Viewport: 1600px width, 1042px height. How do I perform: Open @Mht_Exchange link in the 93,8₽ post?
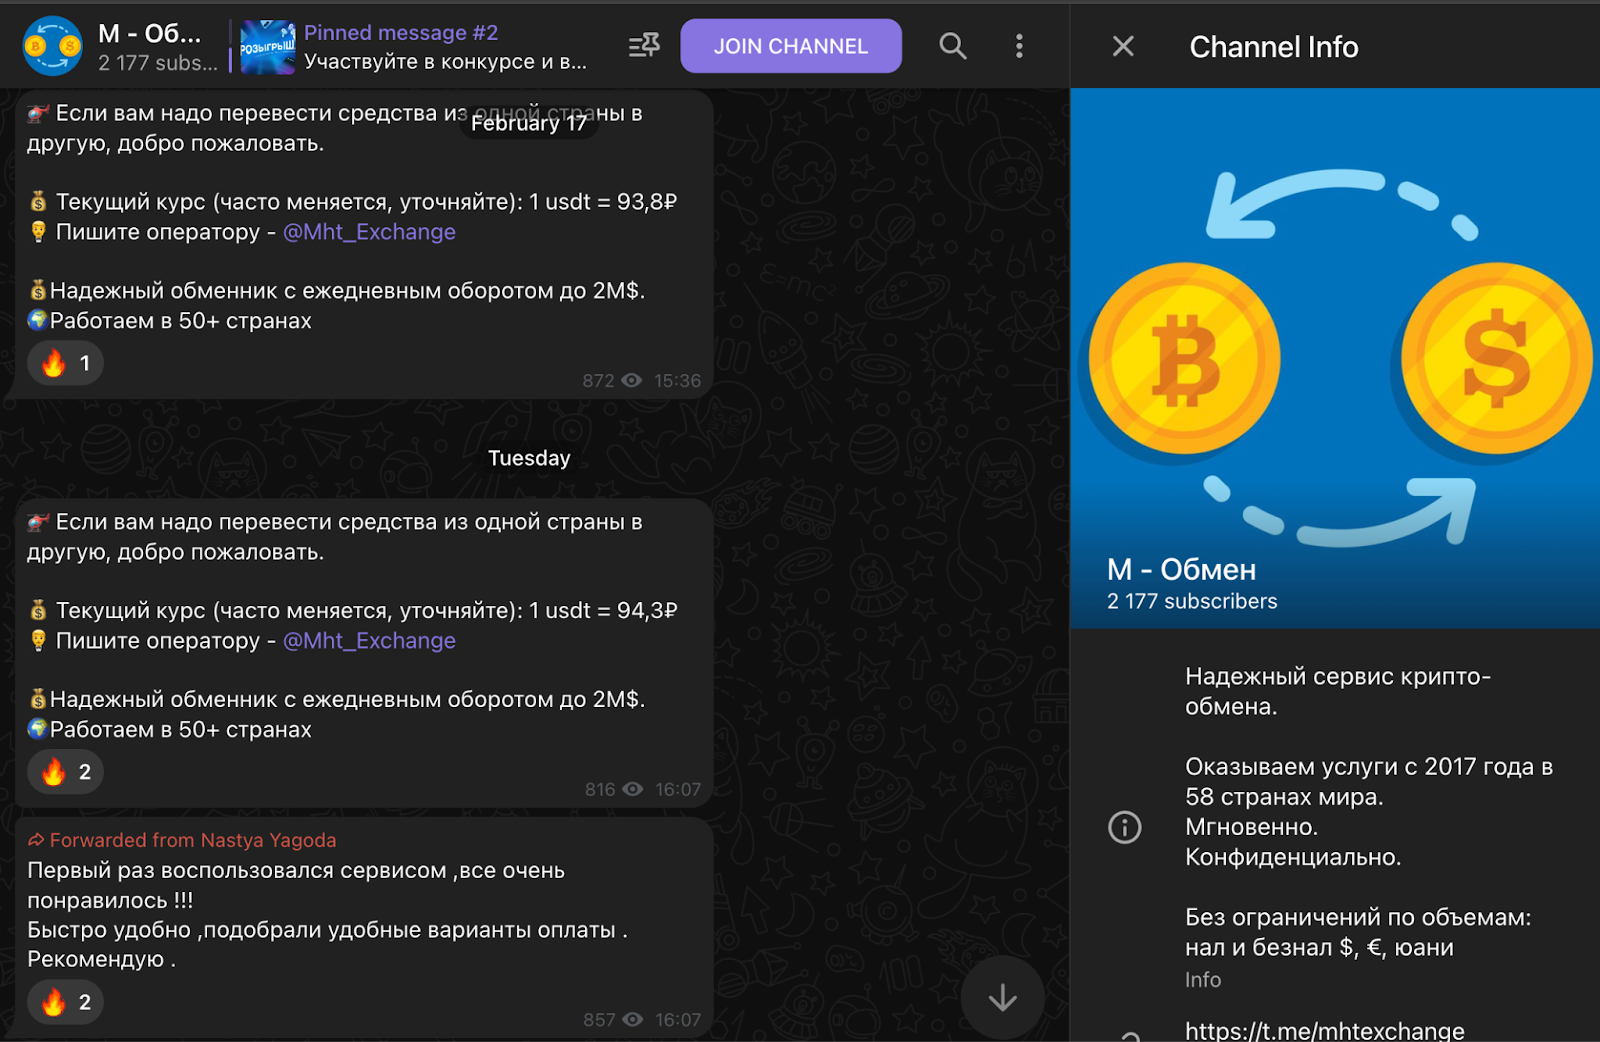pyautogui.click(x=369, y=232)
